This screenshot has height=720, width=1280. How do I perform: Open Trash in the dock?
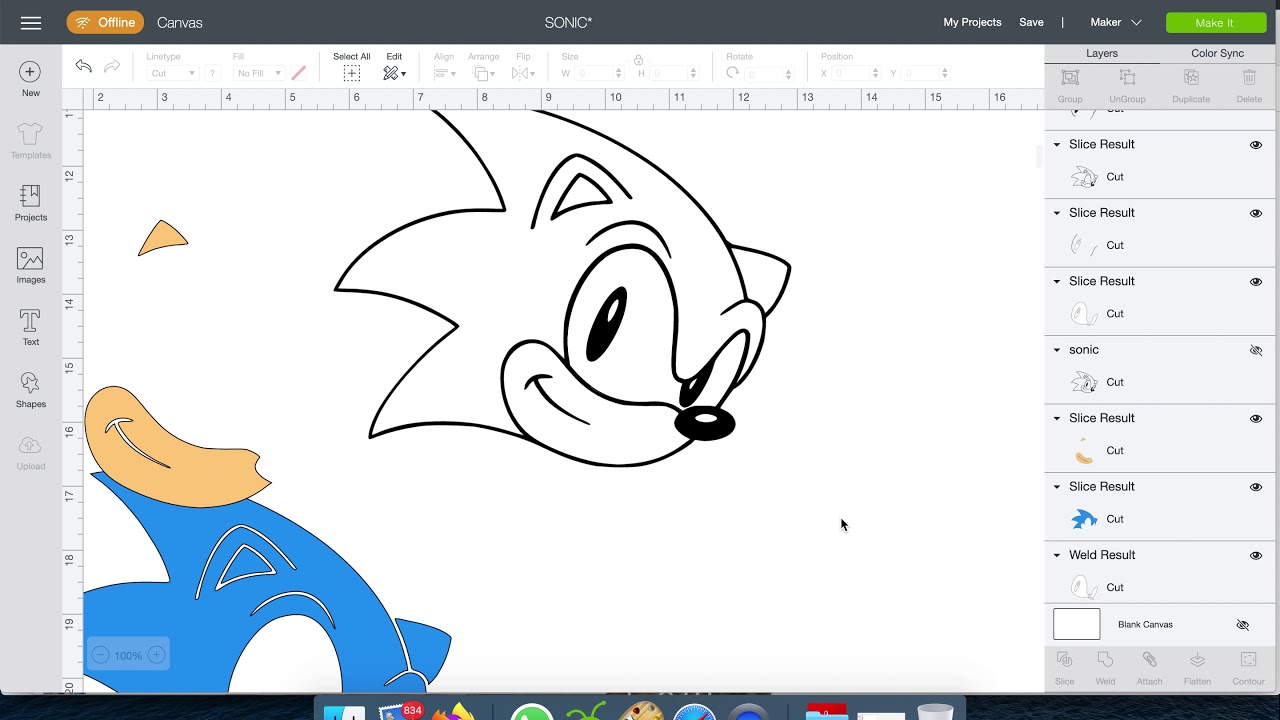point(935,712)
